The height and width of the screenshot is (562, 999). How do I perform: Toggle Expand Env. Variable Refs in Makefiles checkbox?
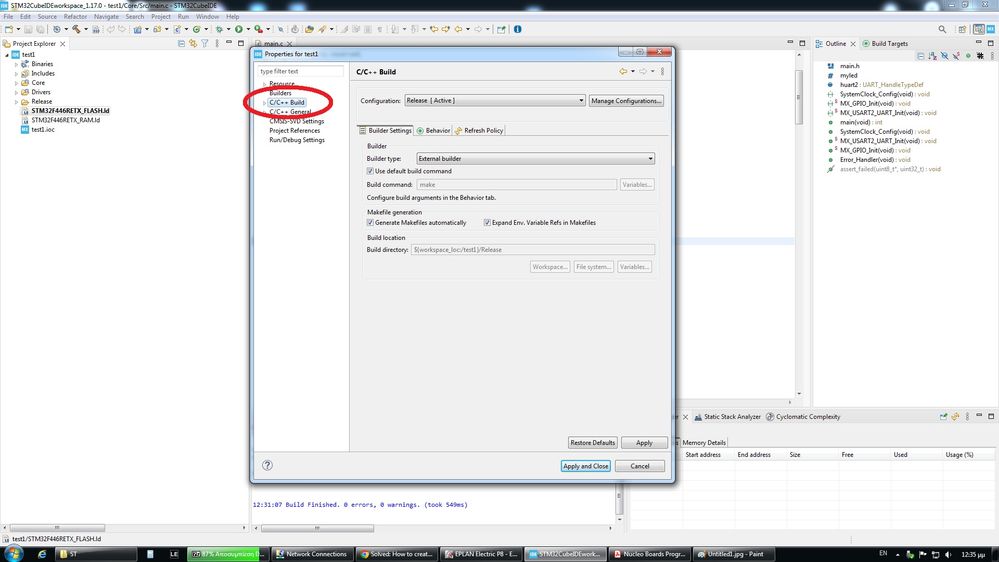pyautogui.click(x=487, y=222)
